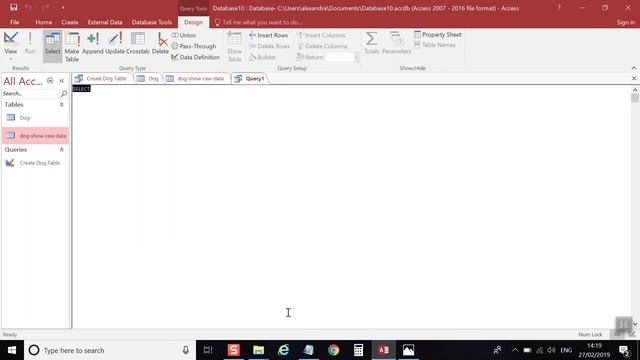
Task: Choose the Update query type
Action: pyautogui.click(x=115, y=43)
